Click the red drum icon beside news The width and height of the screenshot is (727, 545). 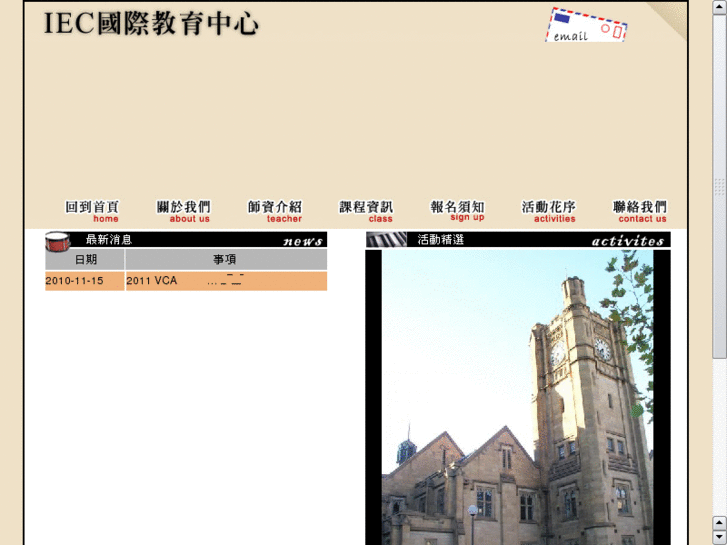pyautogui.click(x=57, y=241)
